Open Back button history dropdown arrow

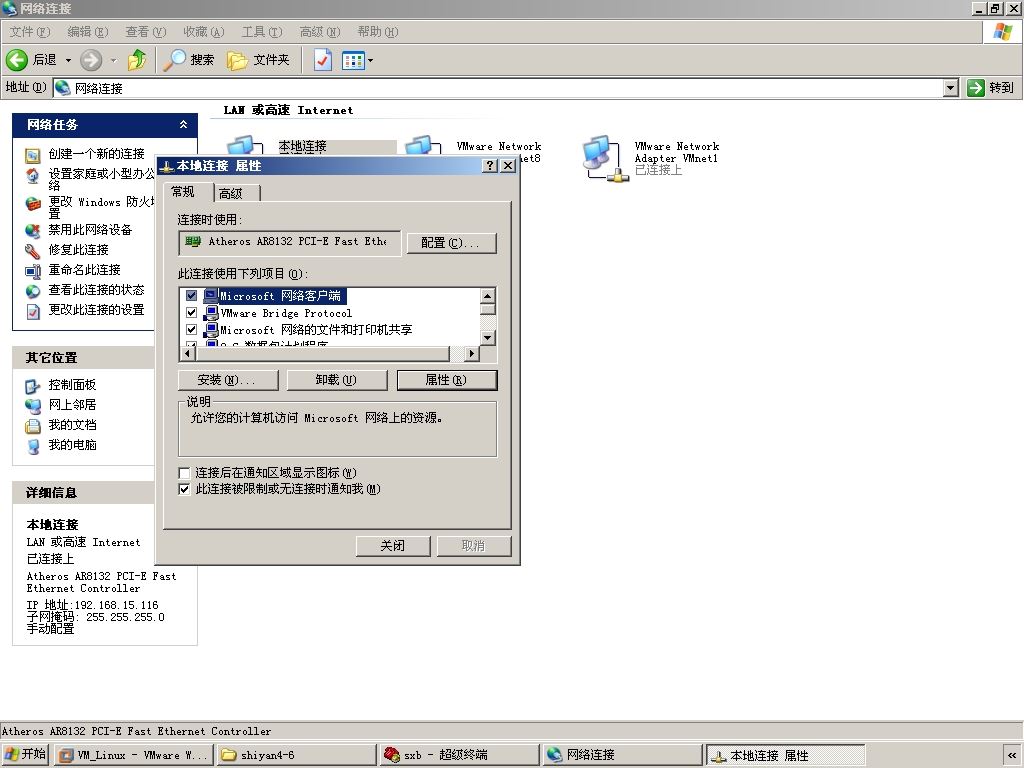68,60
